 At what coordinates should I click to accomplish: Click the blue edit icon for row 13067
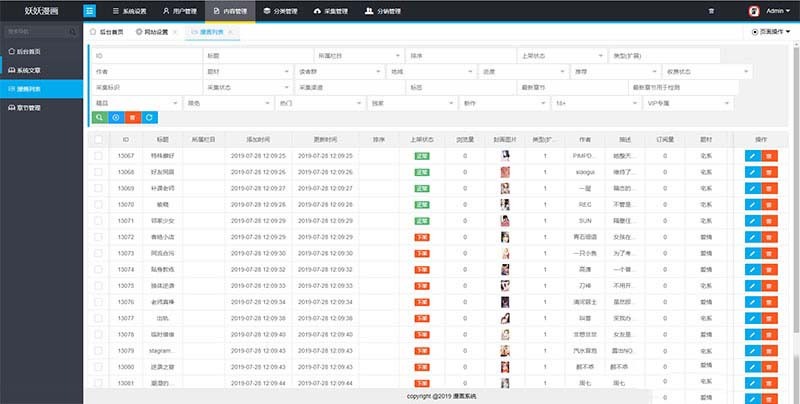[x=752, y=156]
